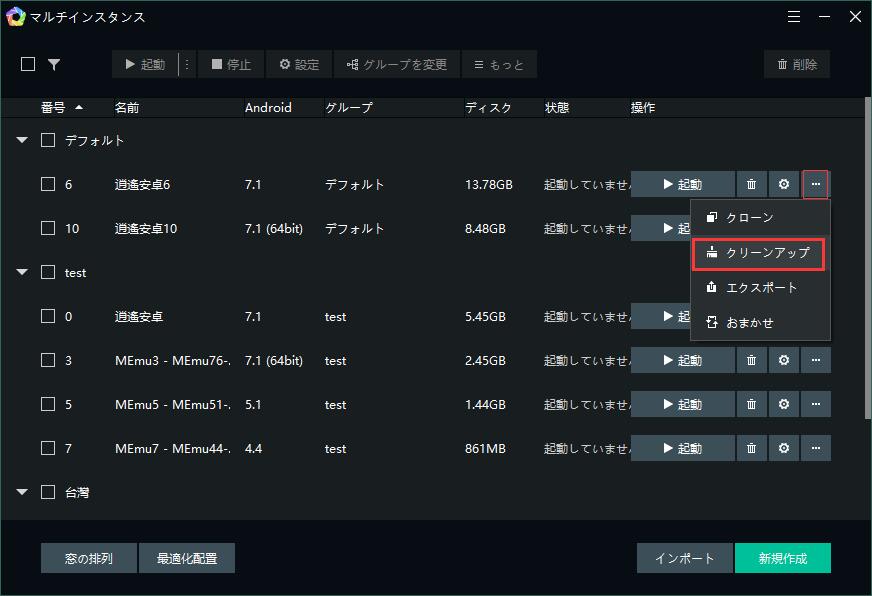Delete instance MEmu5 using trash icon
Screen dimensions: 872x596
[x=751, y=404]
